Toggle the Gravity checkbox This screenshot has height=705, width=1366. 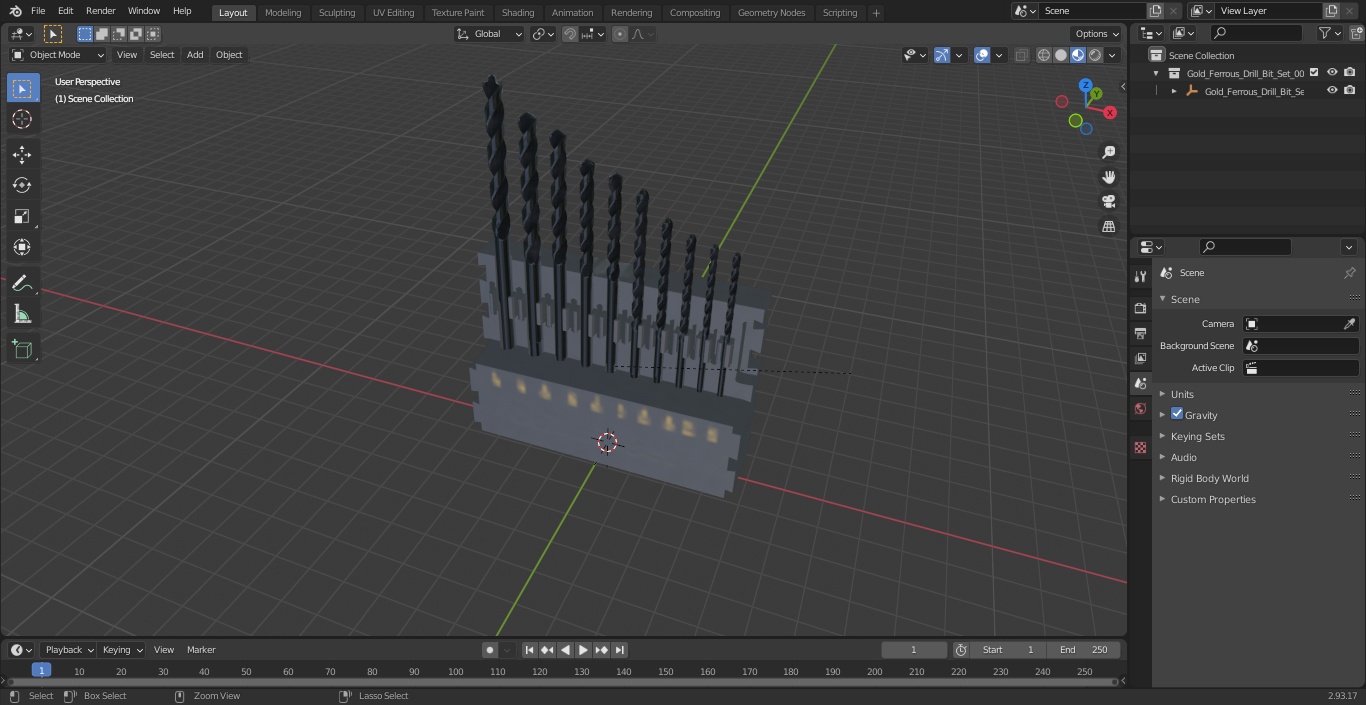(1177, 414)
